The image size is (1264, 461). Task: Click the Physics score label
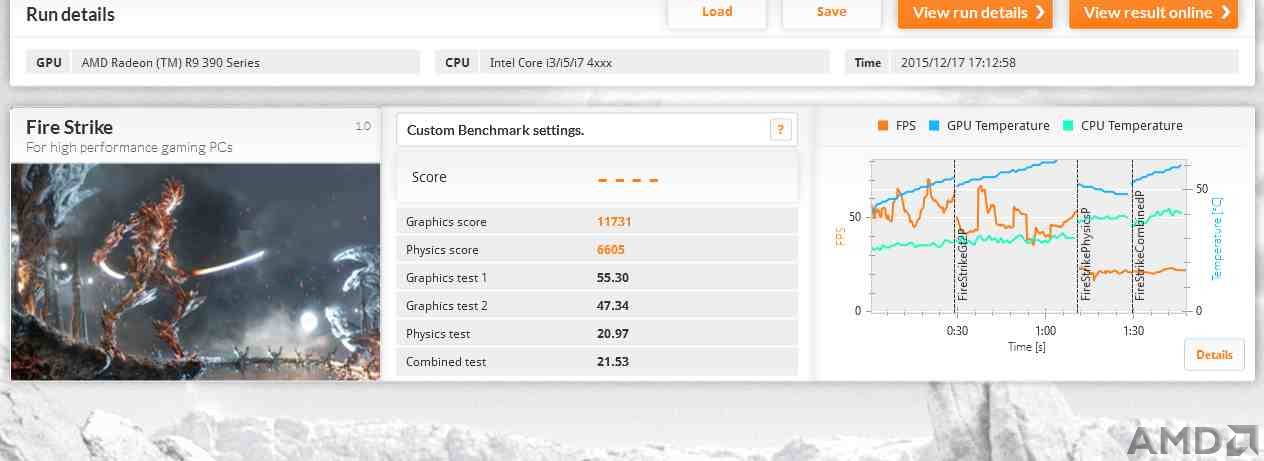point(442,250)
